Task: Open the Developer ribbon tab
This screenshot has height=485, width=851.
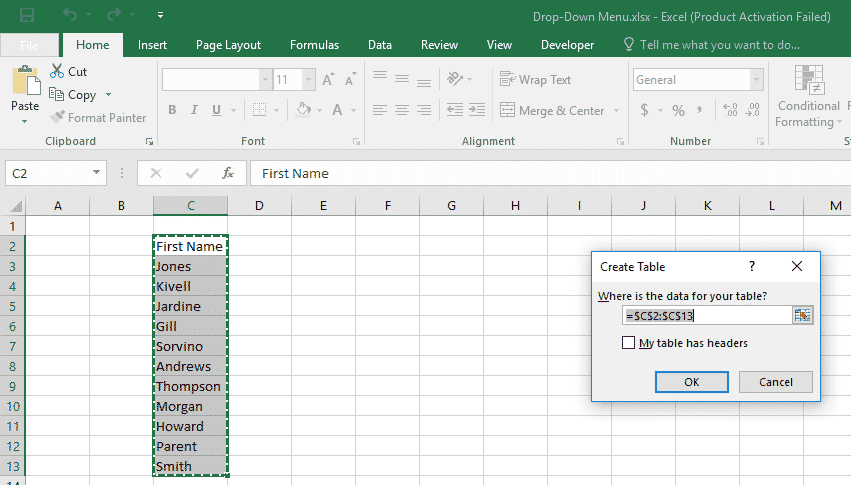Action: (x=567, y=45)
